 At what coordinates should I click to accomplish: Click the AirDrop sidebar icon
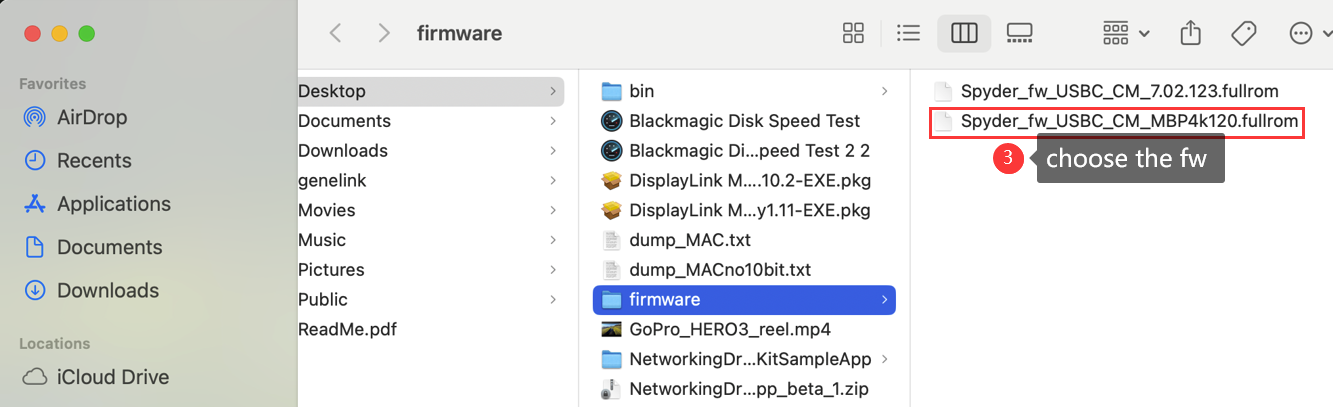tap(35, 117)
